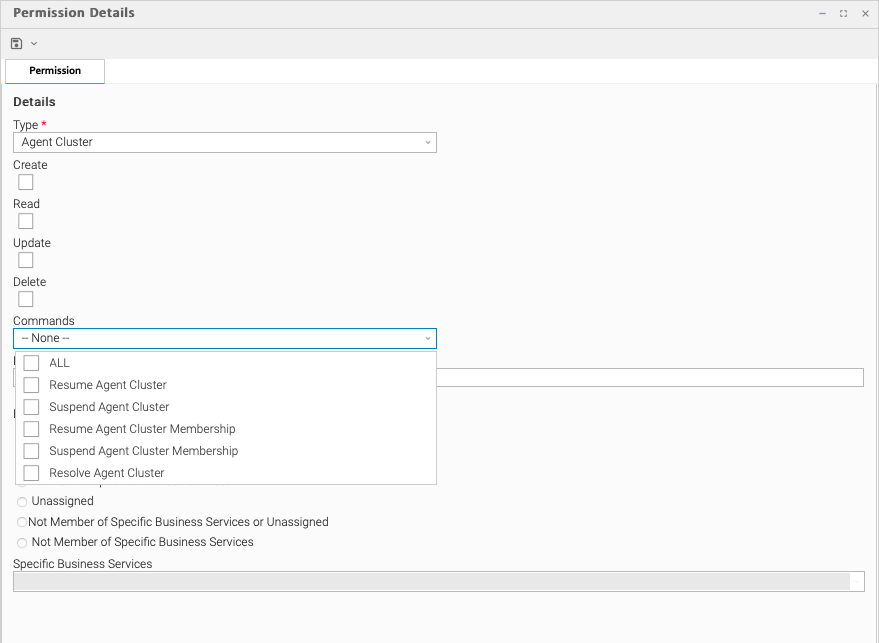Choose the Unassigned radio button
The height and width of the screenshot is (643, 879).
(x=22, y=501)
